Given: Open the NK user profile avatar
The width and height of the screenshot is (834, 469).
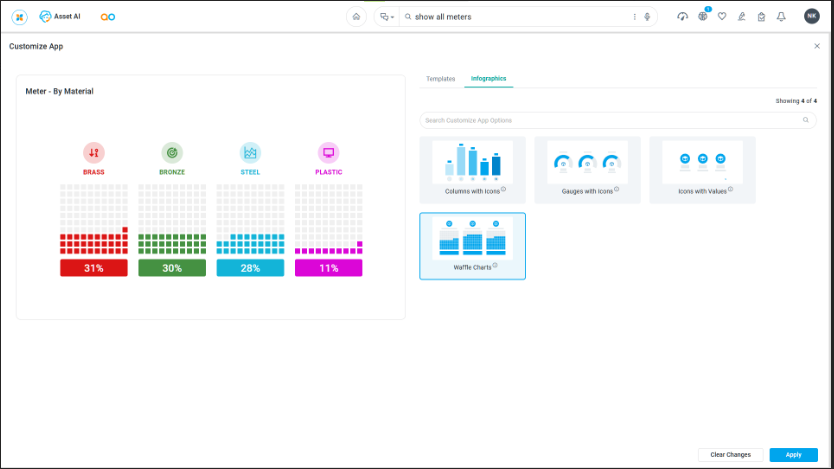Looking at the screenshot, I should [811, 17].
